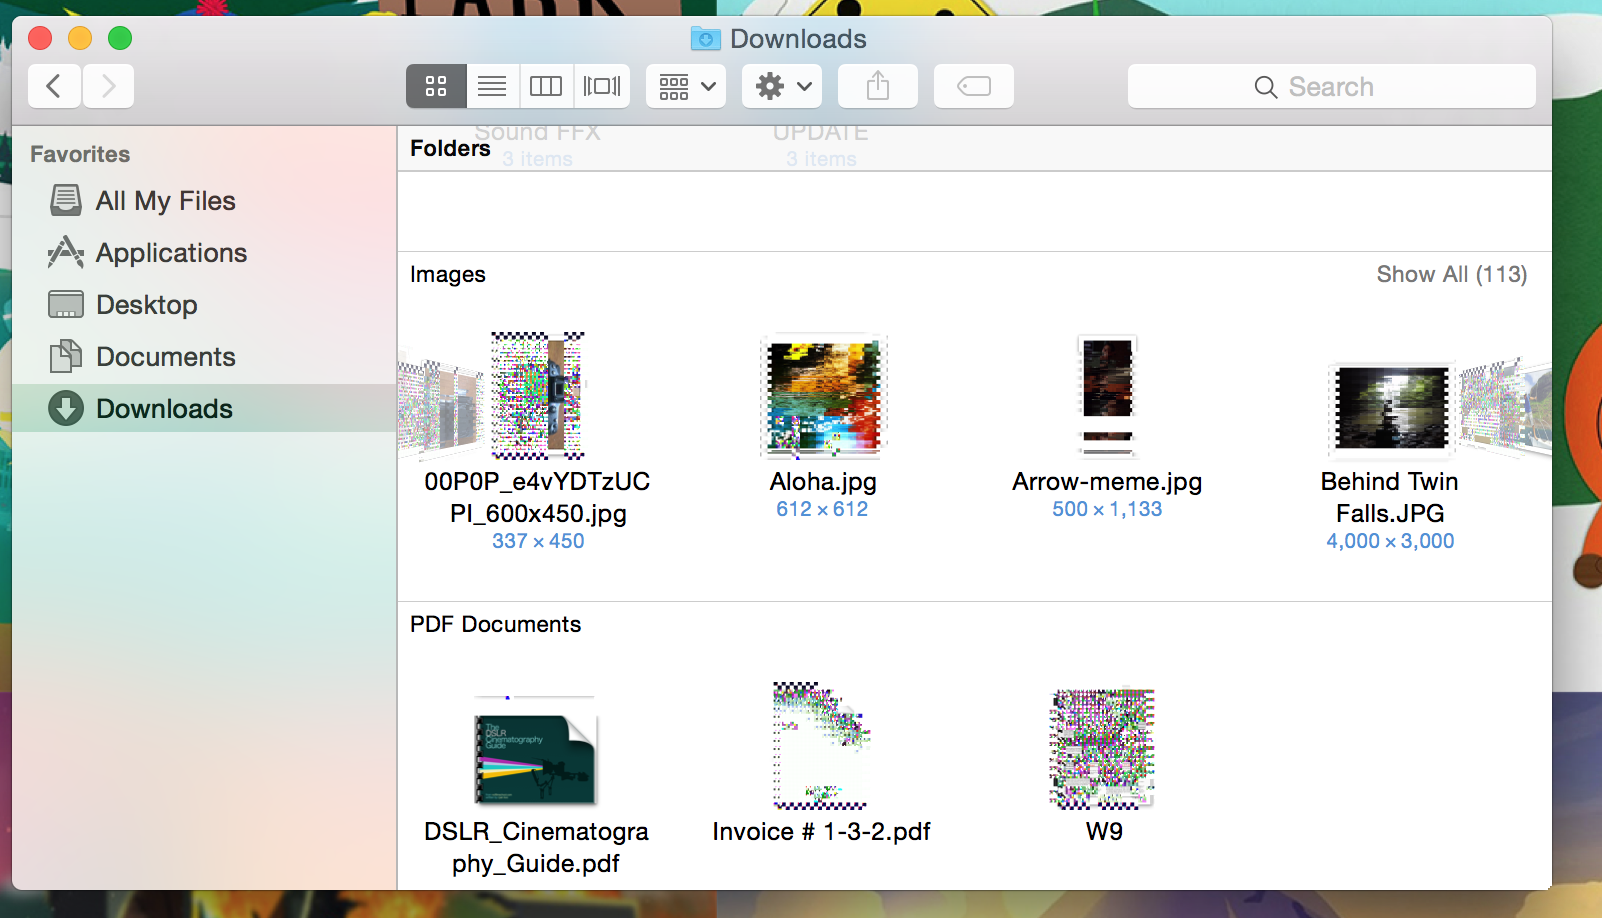Switch to icon view
The image size is (1602, 918).
coord(436,86)
